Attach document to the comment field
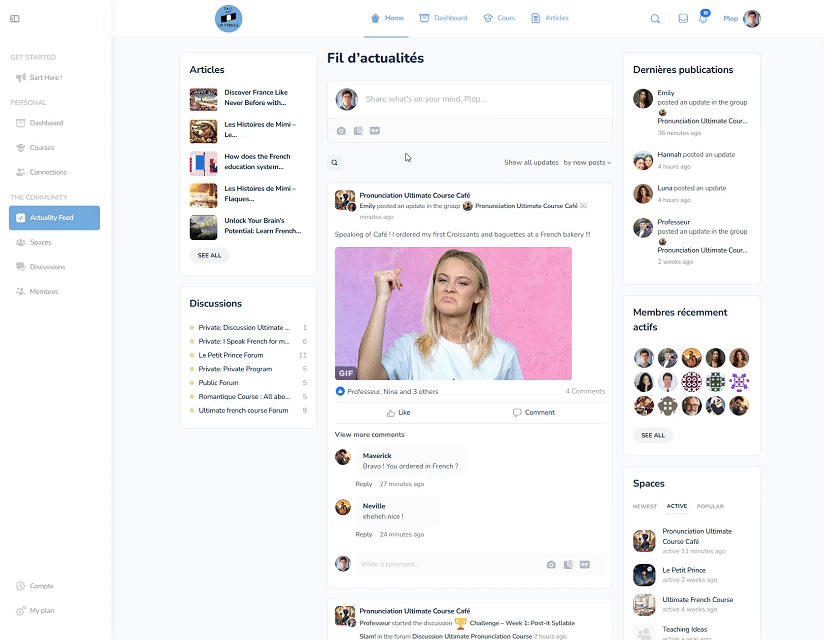 click(x=568, y=565)
